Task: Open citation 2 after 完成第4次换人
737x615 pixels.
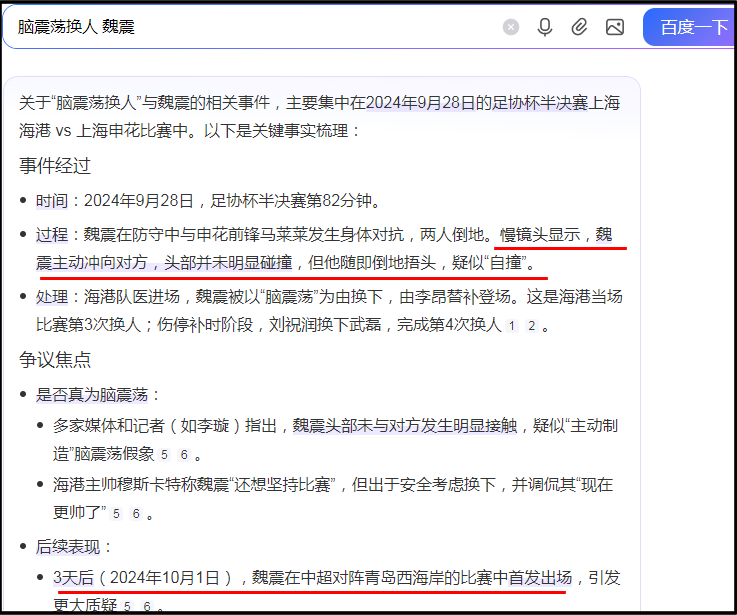Action: tap(532, 326)
